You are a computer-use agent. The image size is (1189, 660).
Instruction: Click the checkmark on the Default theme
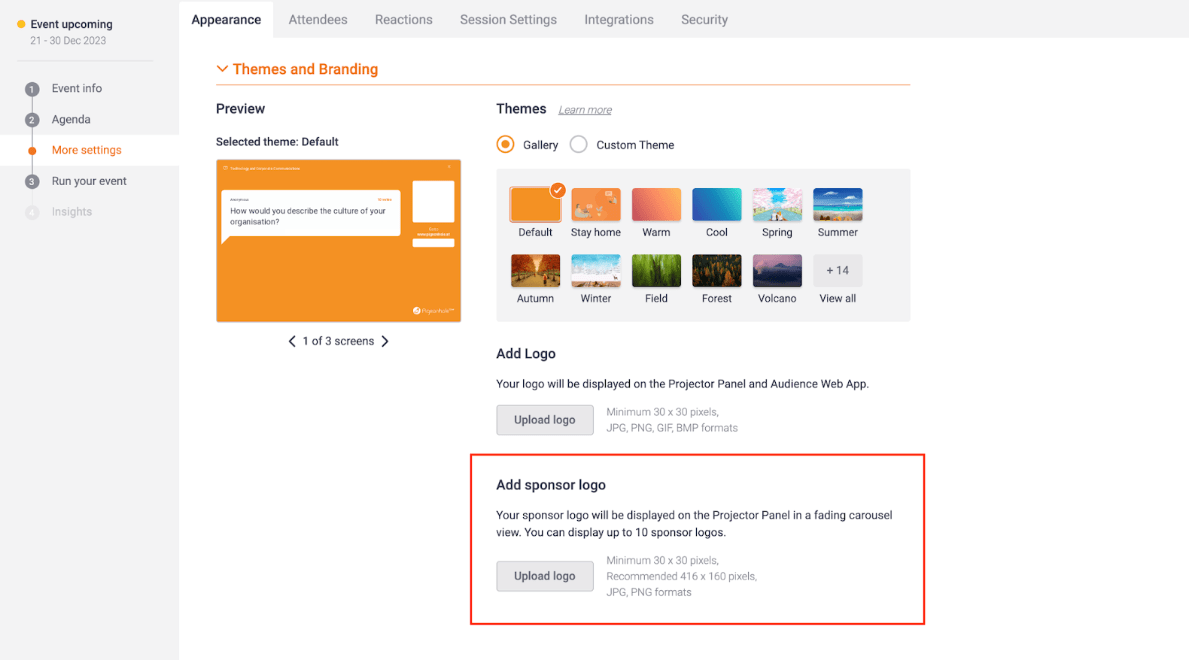coord(557,190)
